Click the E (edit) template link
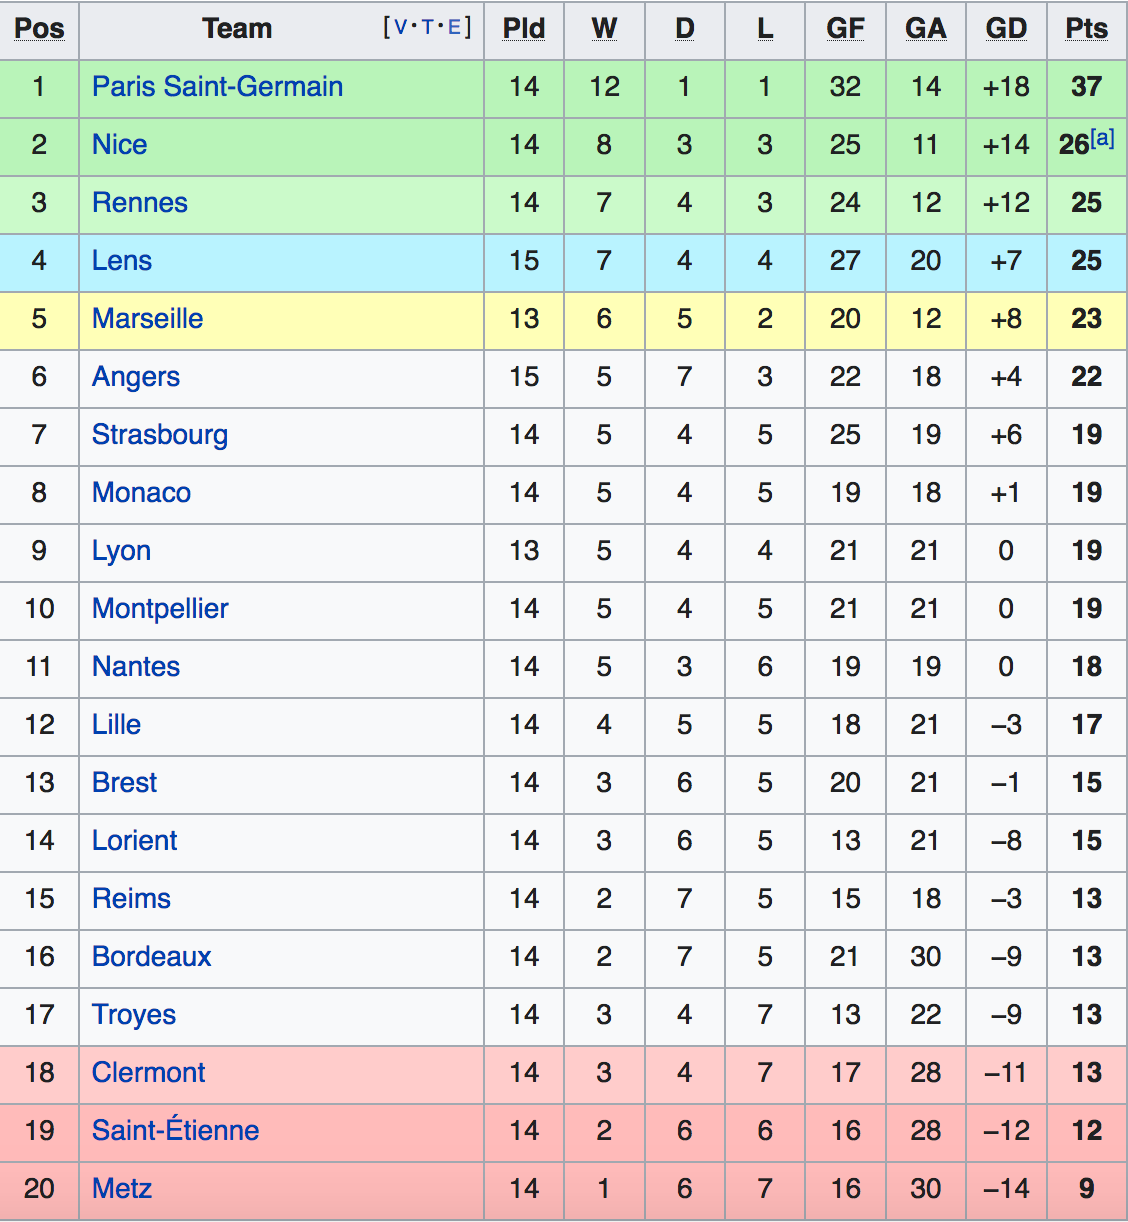 454,27
